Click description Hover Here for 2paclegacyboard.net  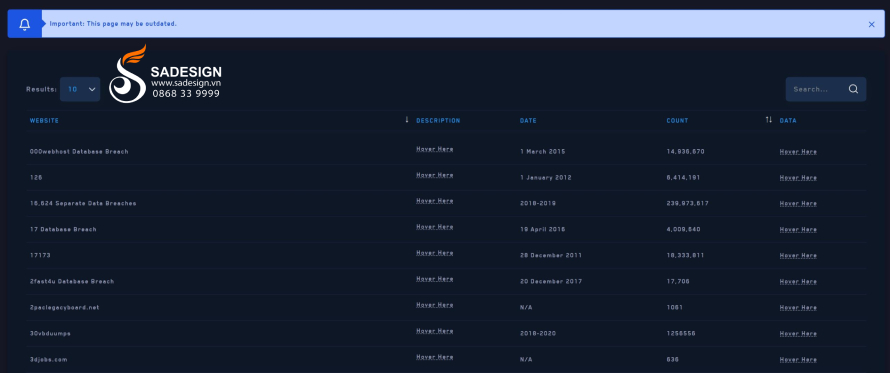click(x=435, y=305)
